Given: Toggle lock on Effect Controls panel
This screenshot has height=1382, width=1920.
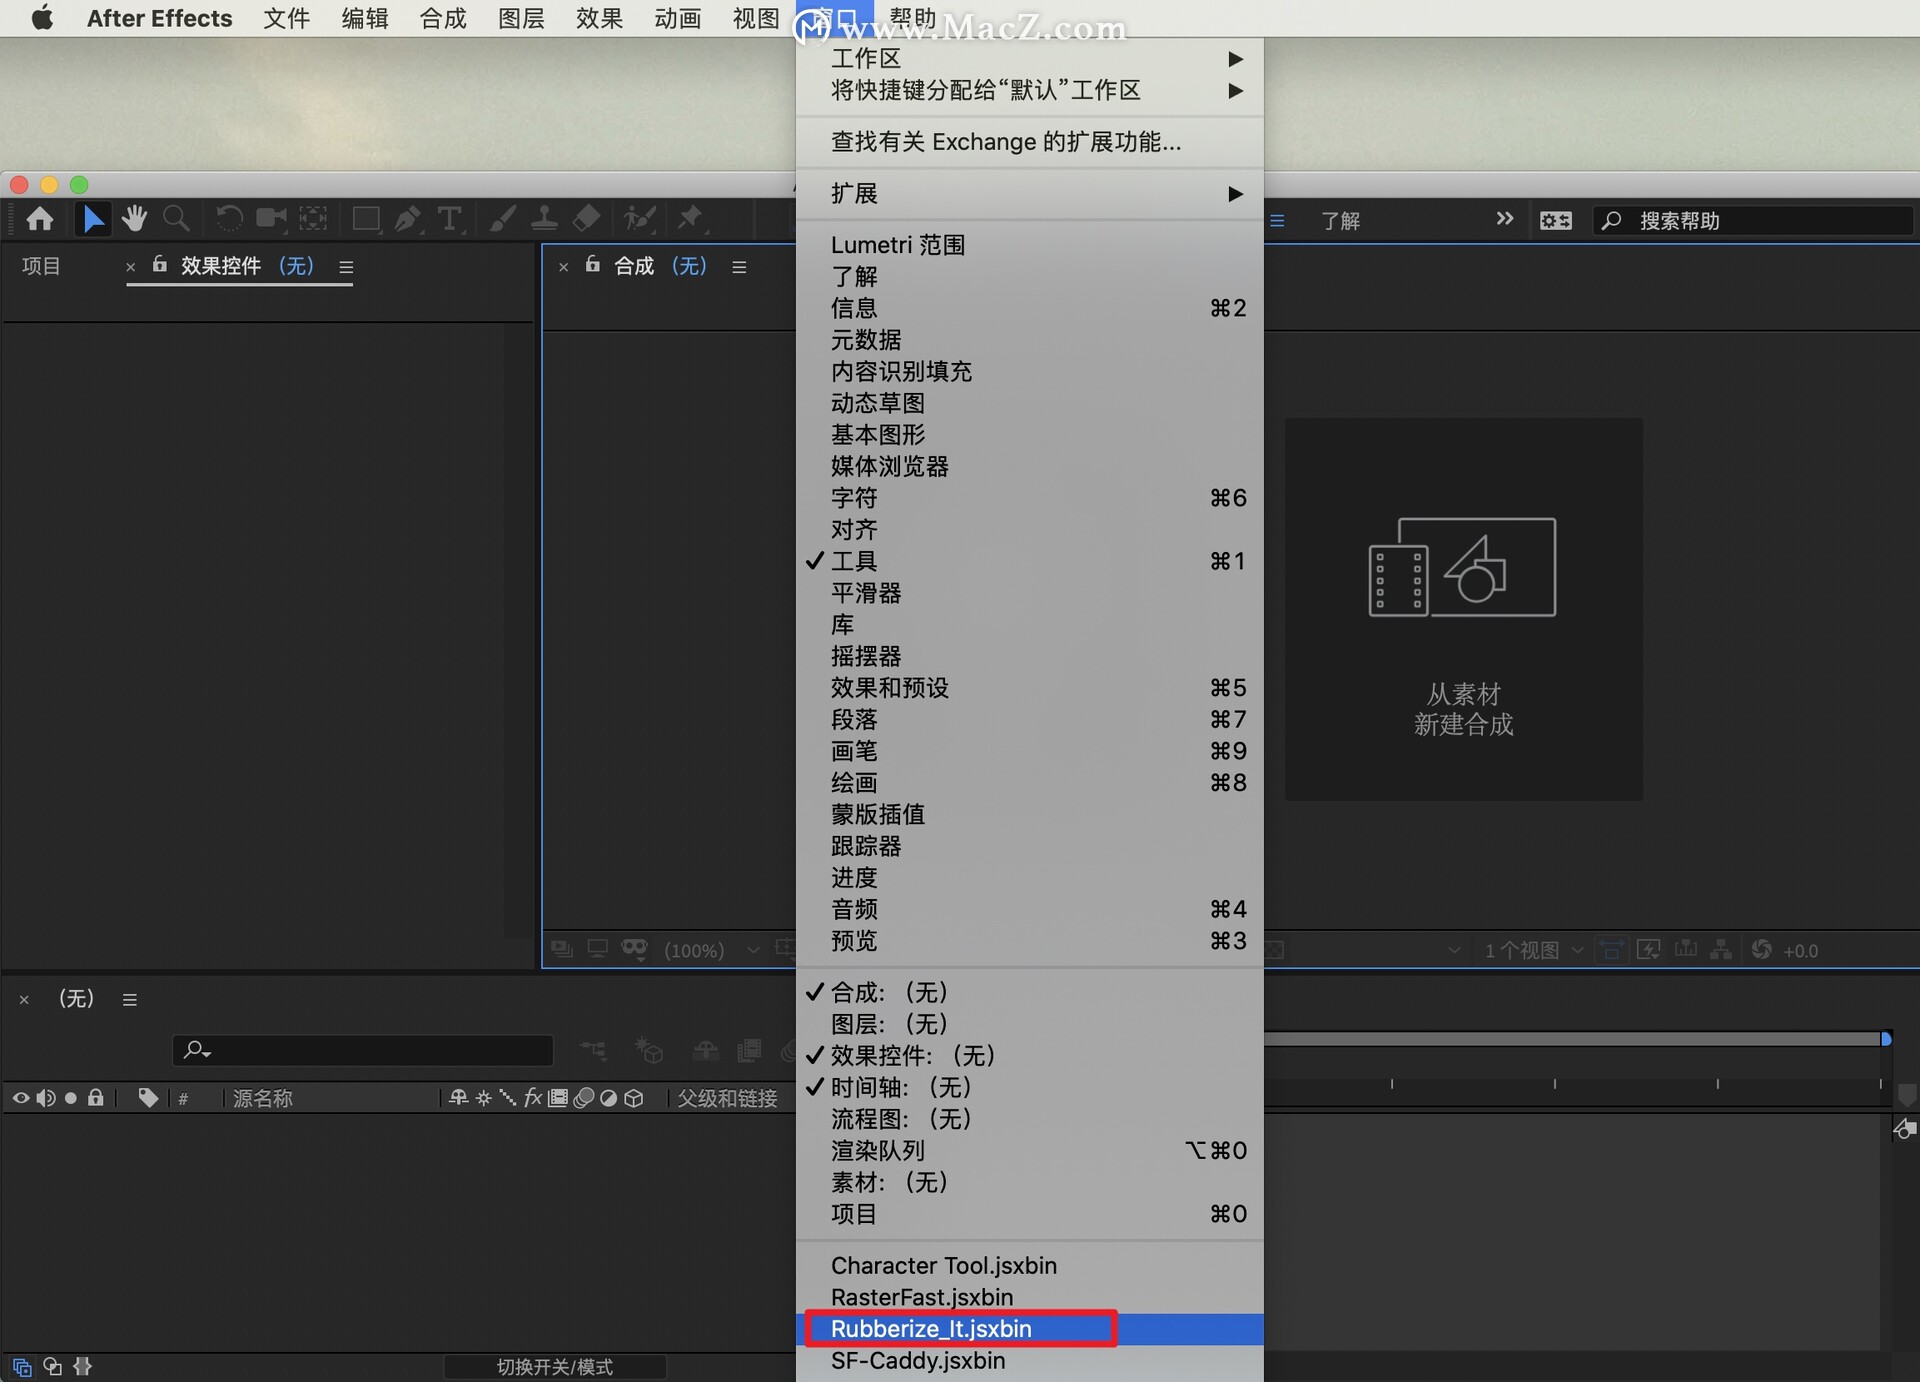Looking at the screenshot, I should click(159, 264).
